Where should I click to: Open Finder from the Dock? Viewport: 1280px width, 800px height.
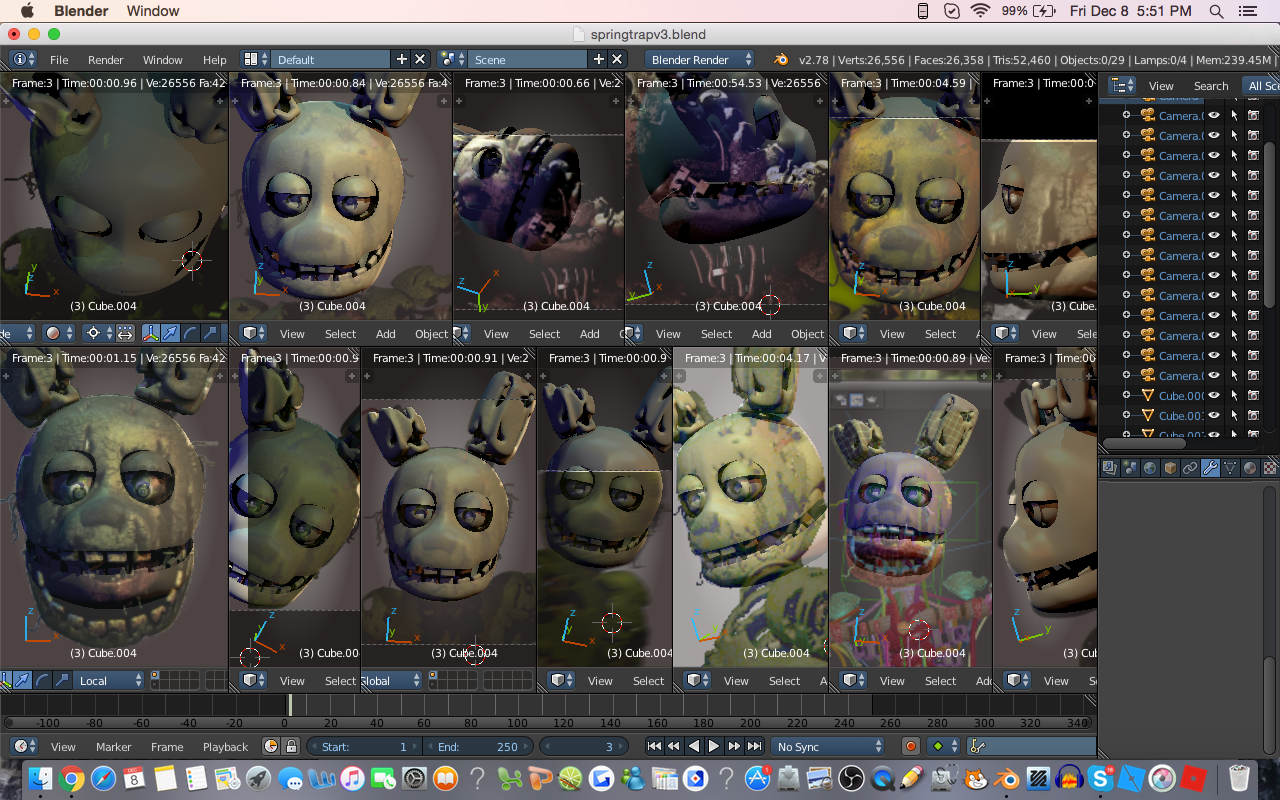[39, 777]
